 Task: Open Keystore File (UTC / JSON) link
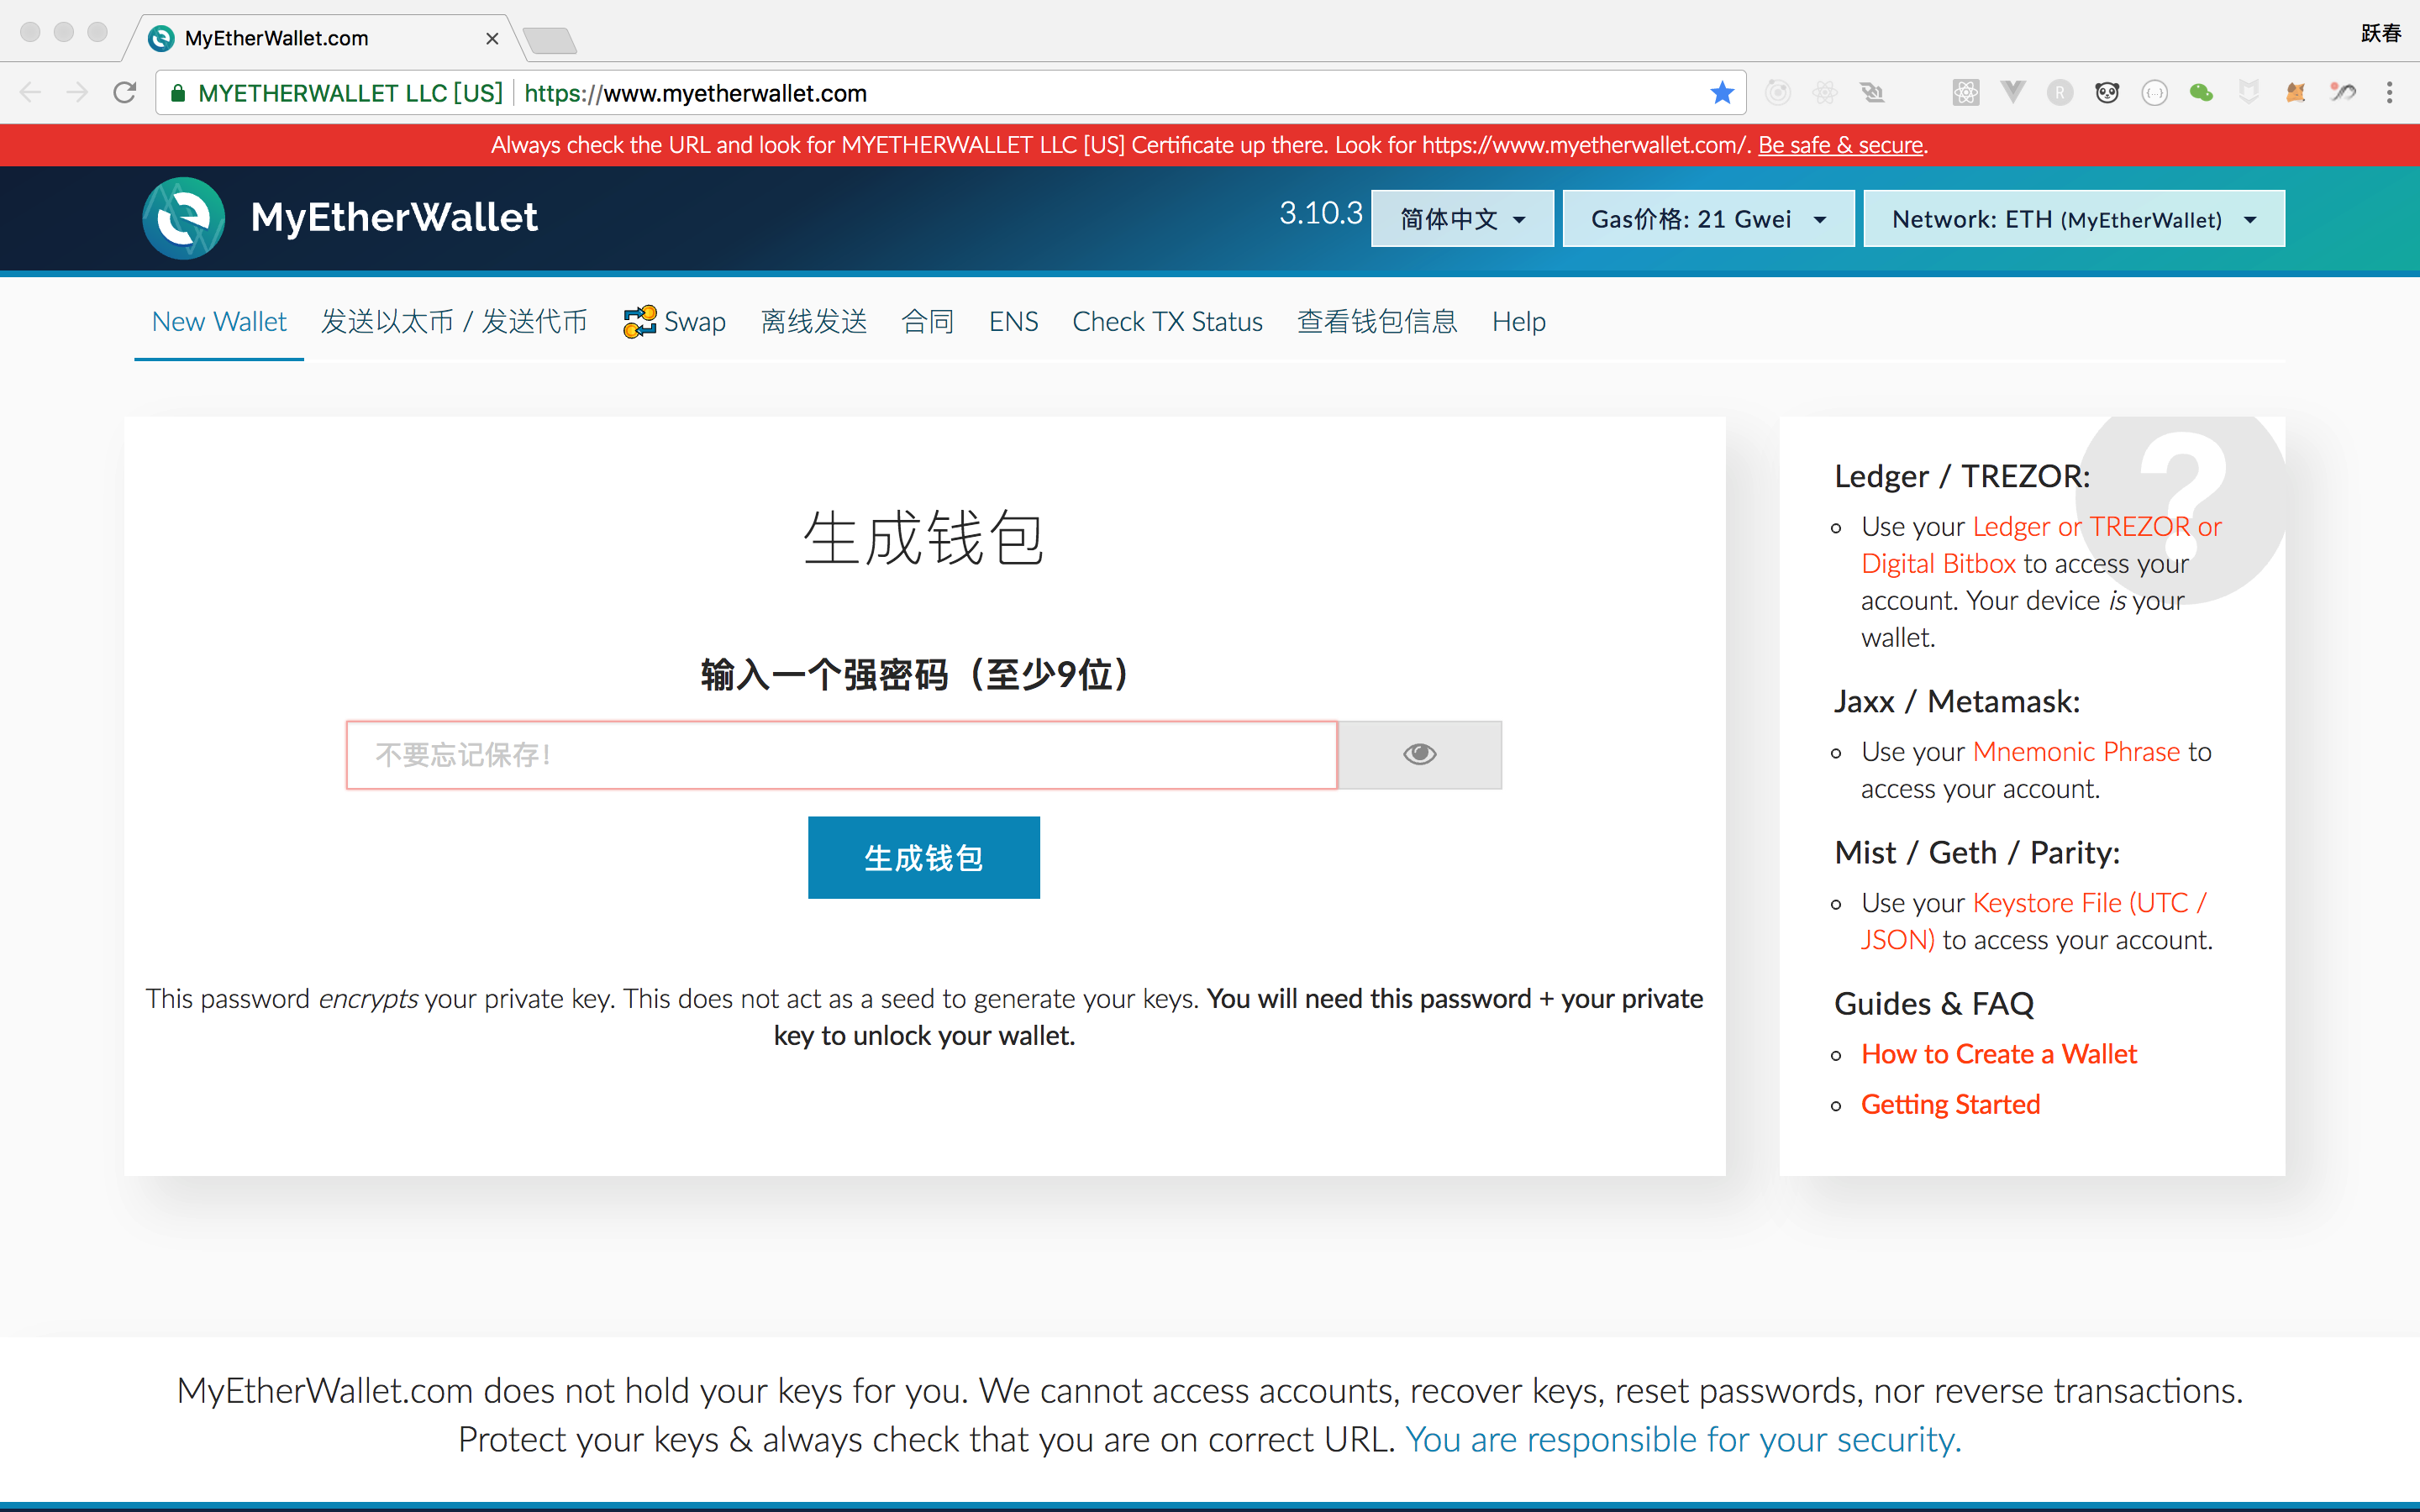click(x=2034, y=921)
